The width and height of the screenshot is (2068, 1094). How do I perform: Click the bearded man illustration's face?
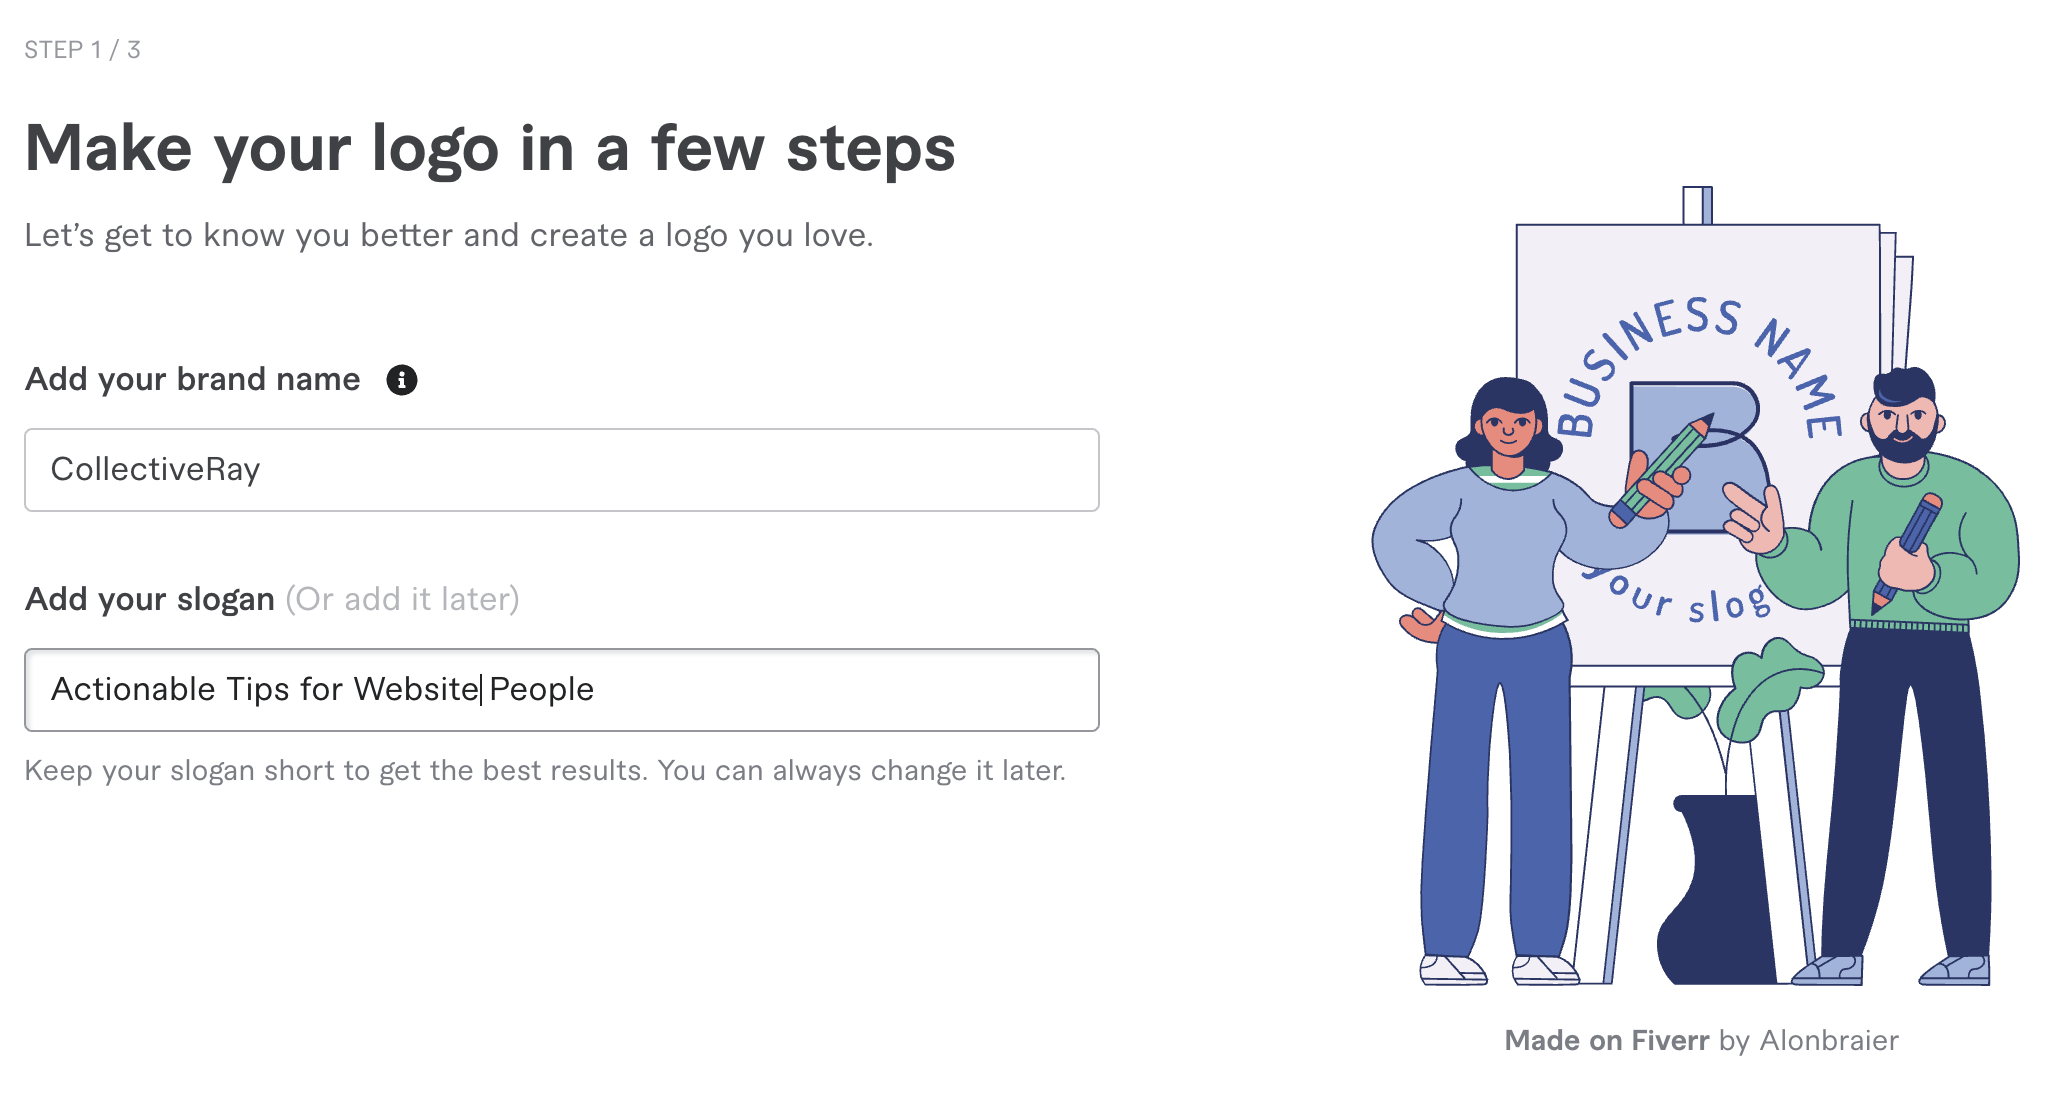tap(1904, 420)
